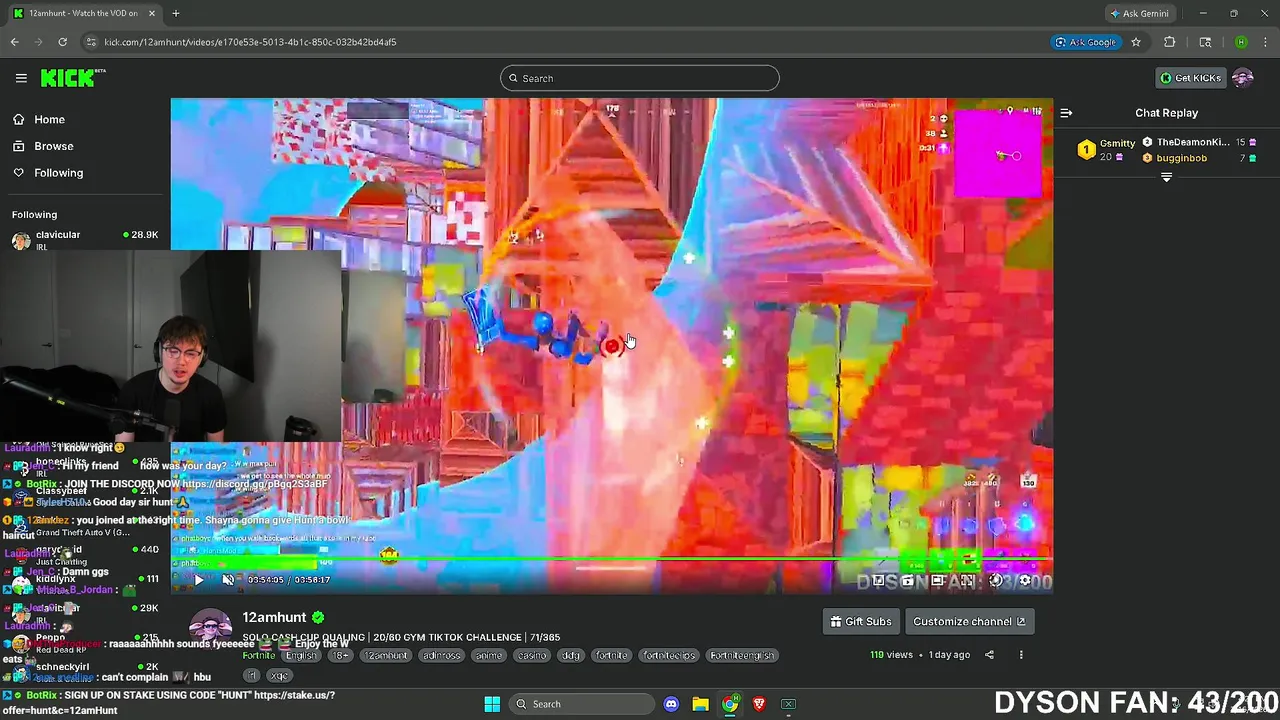Reload the page

point(62,42)
